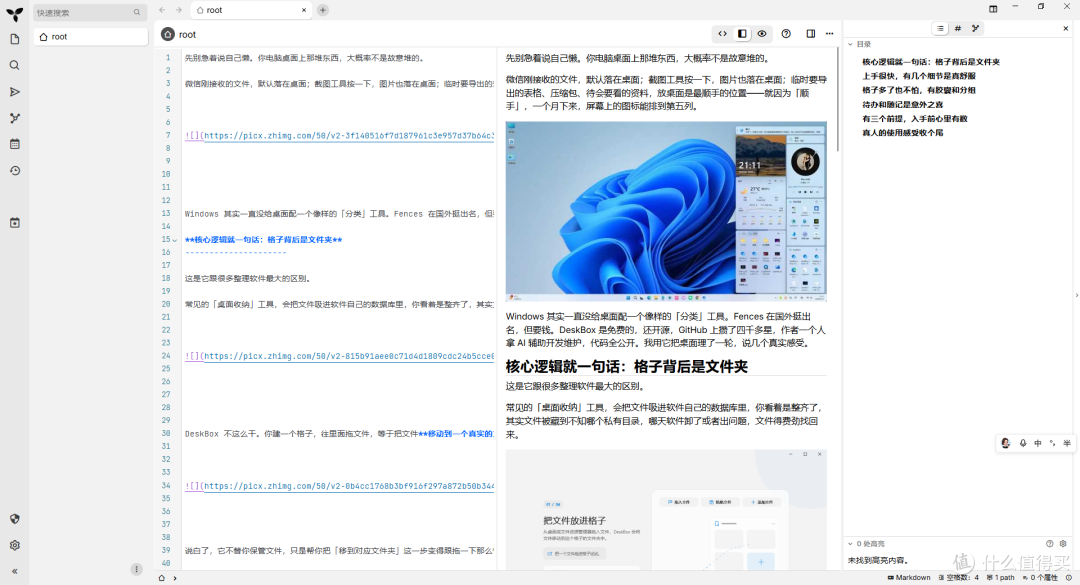Image resolution: width=1080 pixels, height=585 pixels.
Task: Fold the line 15 heading in the editor
Action: 174,240
